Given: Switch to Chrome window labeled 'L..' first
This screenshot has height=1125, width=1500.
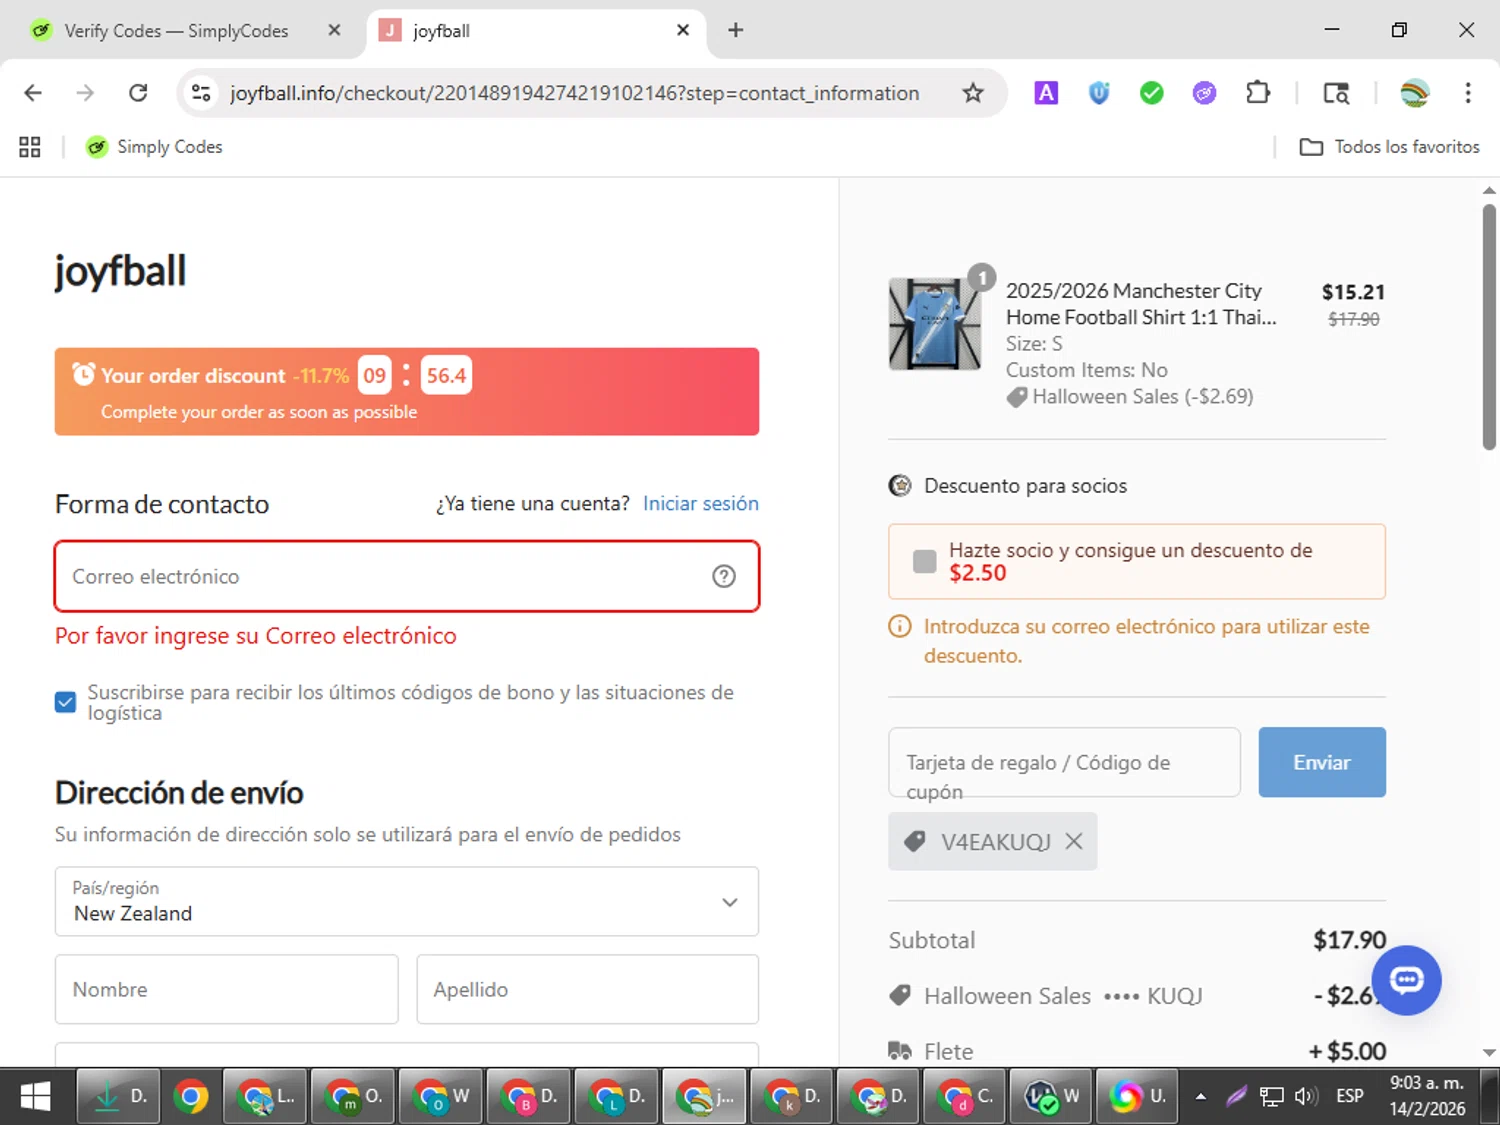Looking at the screenshot, I should (x=266, y=1096).
